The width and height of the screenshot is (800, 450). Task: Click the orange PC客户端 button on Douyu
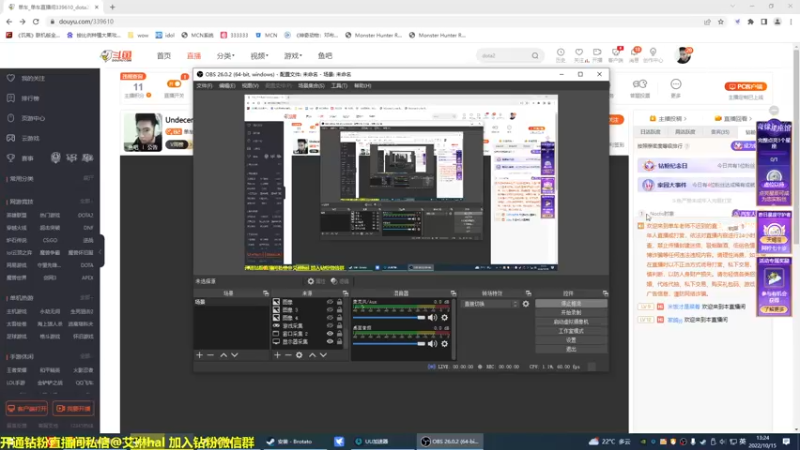[x=745, y=86]
